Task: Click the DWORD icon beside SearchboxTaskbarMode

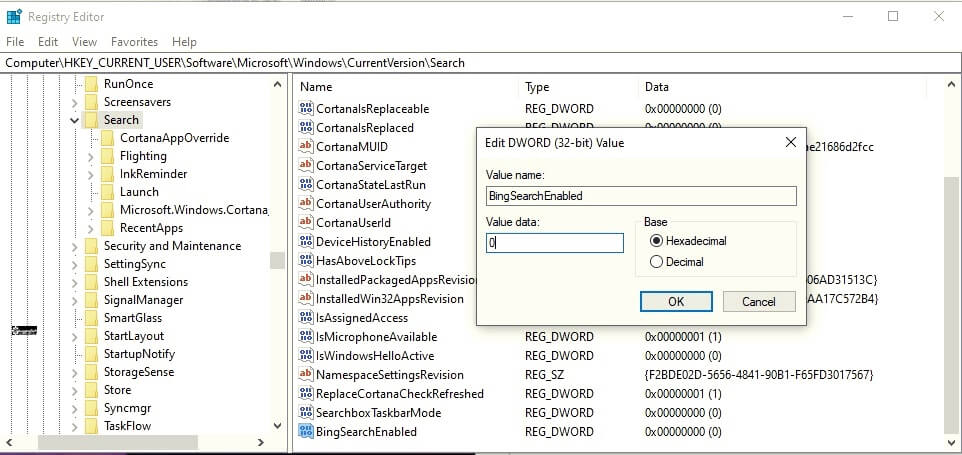Action: pos(306,413)
